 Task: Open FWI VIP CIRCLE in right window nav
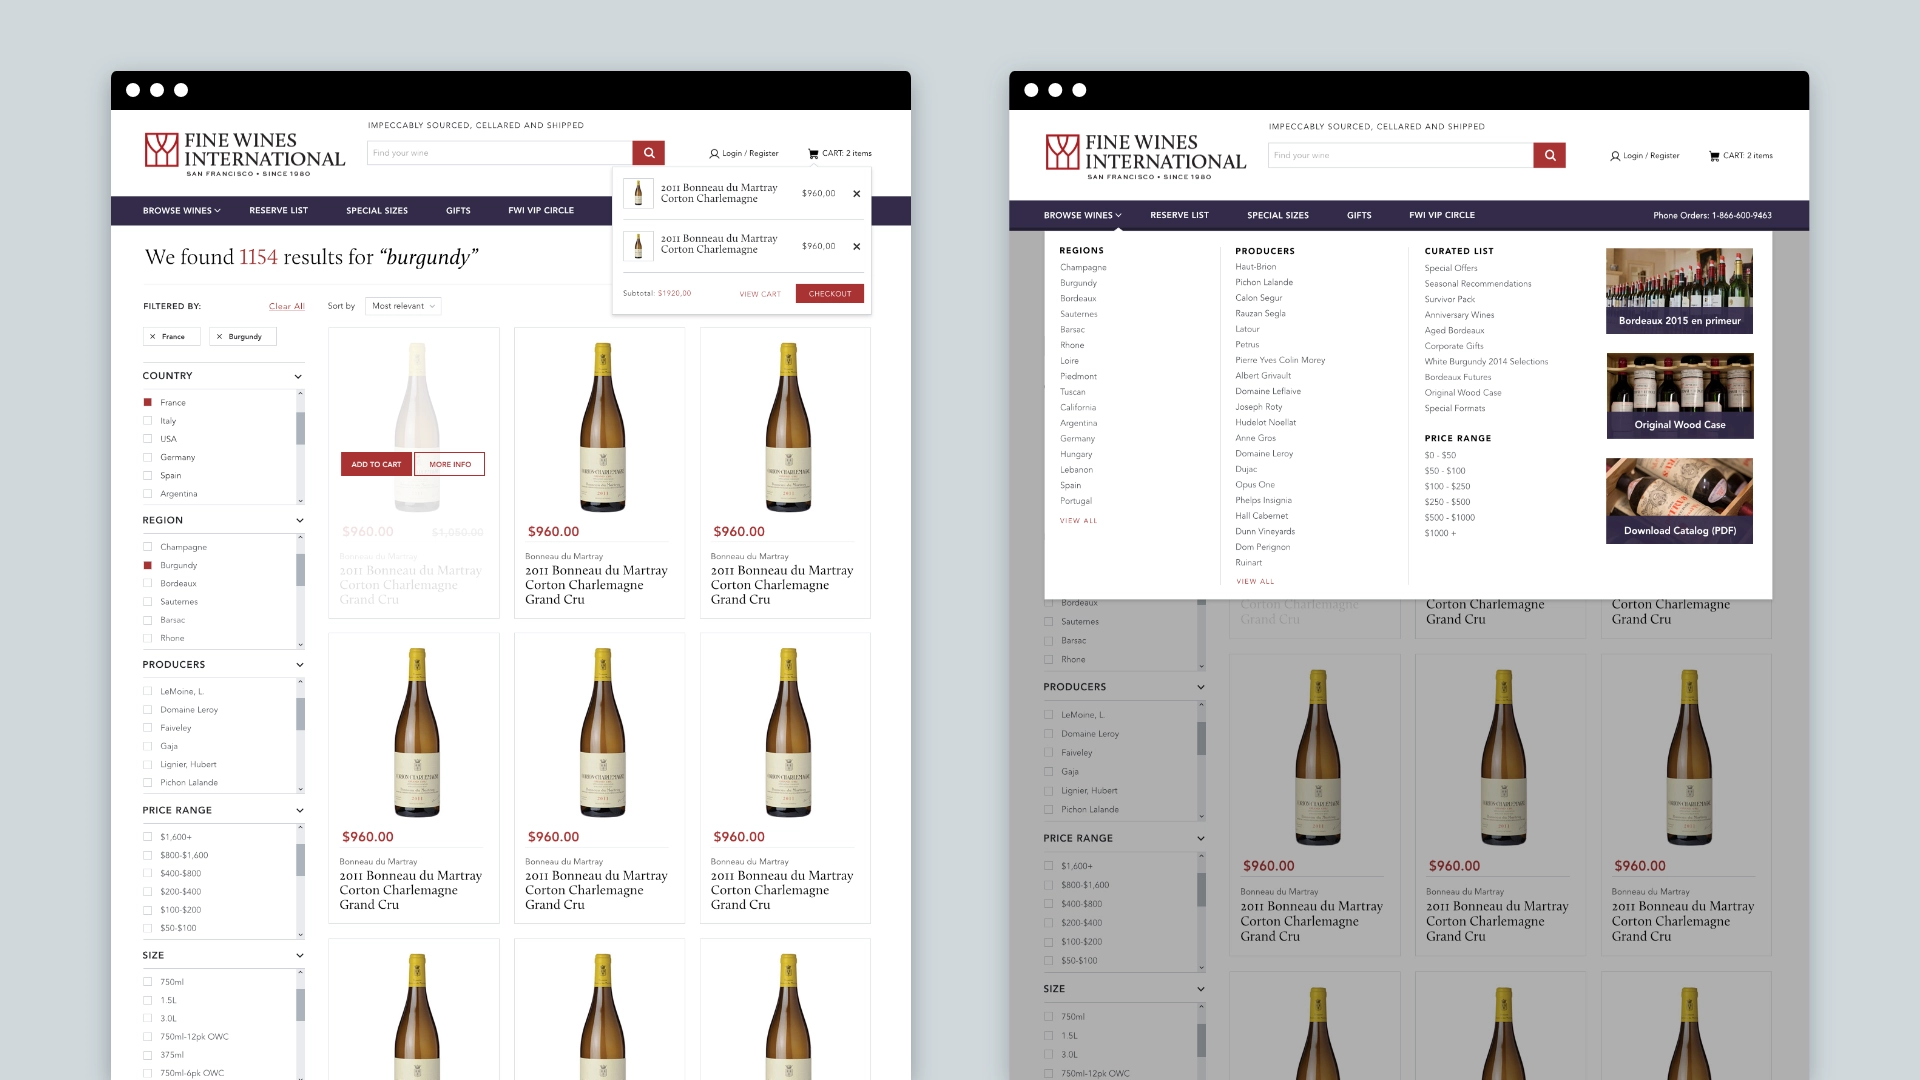(1442, 215)
